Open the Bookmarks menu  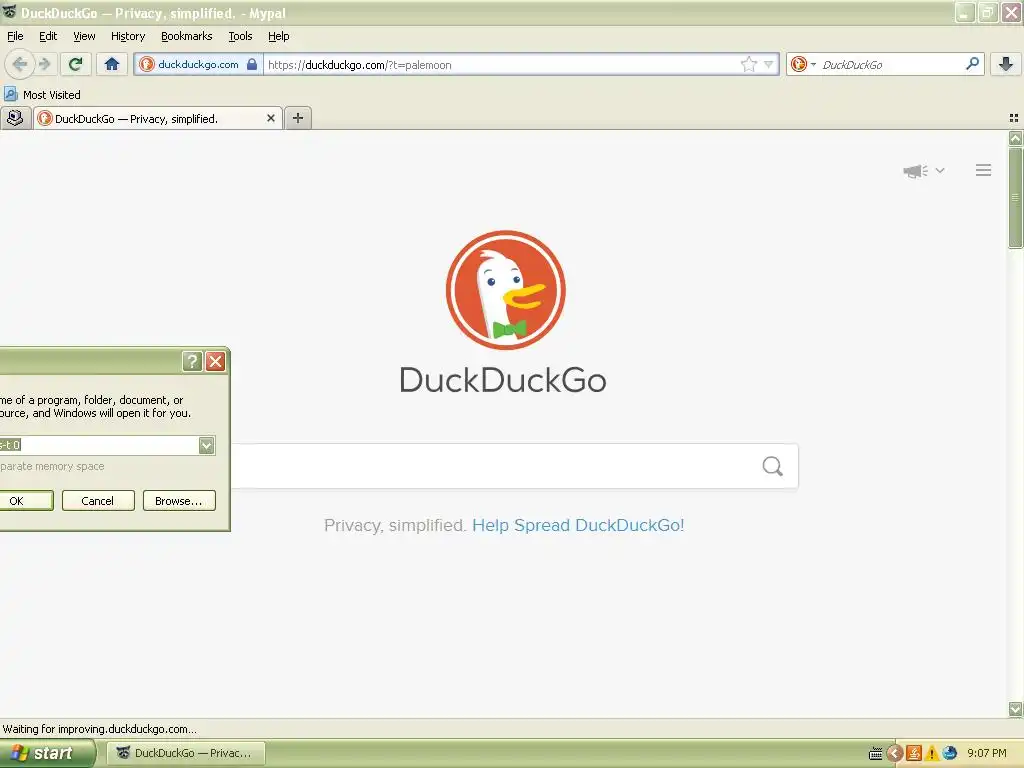(x=187, y=36)
